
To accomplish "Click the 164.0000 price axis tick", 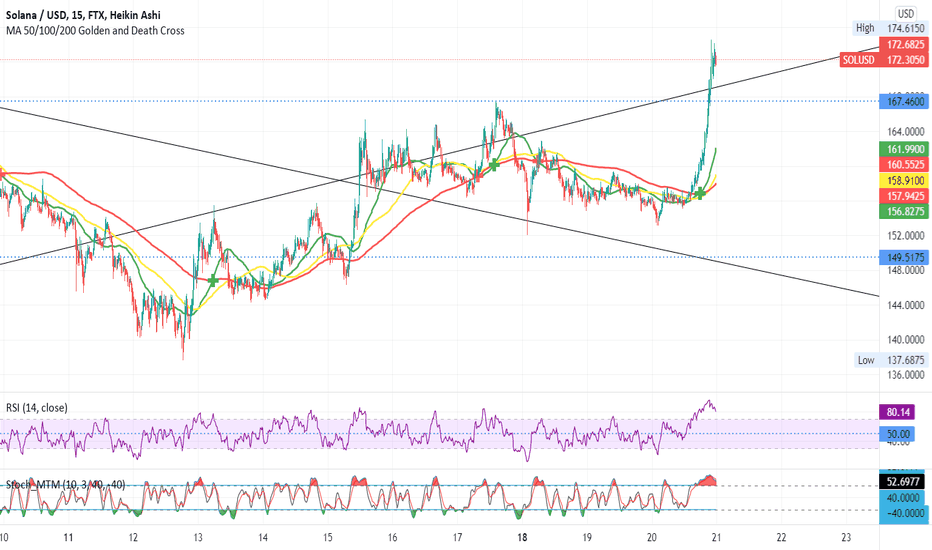I will (905, 131).
